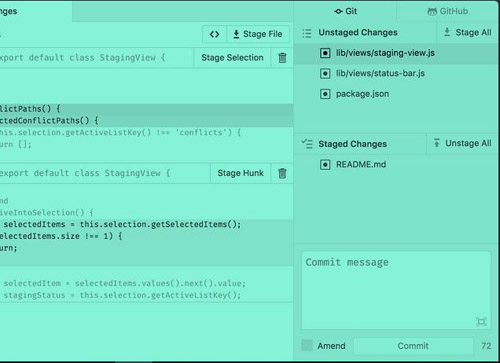The width and height of the screenshot is (500, 363).
Task: Click into the Commit message field
Action: tap(396, 290)
